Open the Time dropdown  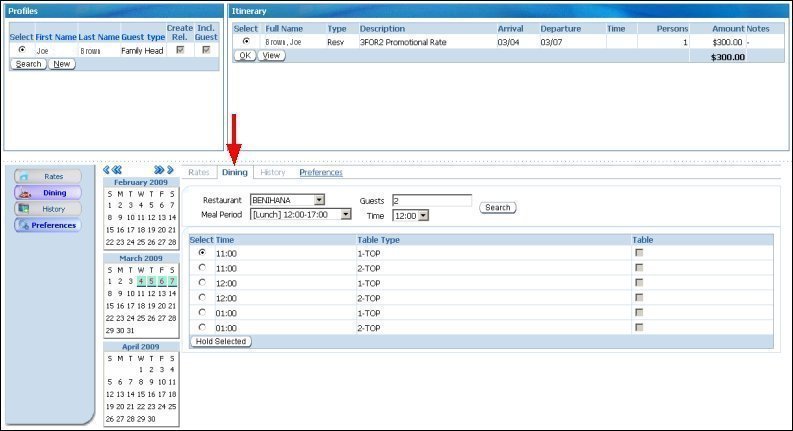pos(424,215)
